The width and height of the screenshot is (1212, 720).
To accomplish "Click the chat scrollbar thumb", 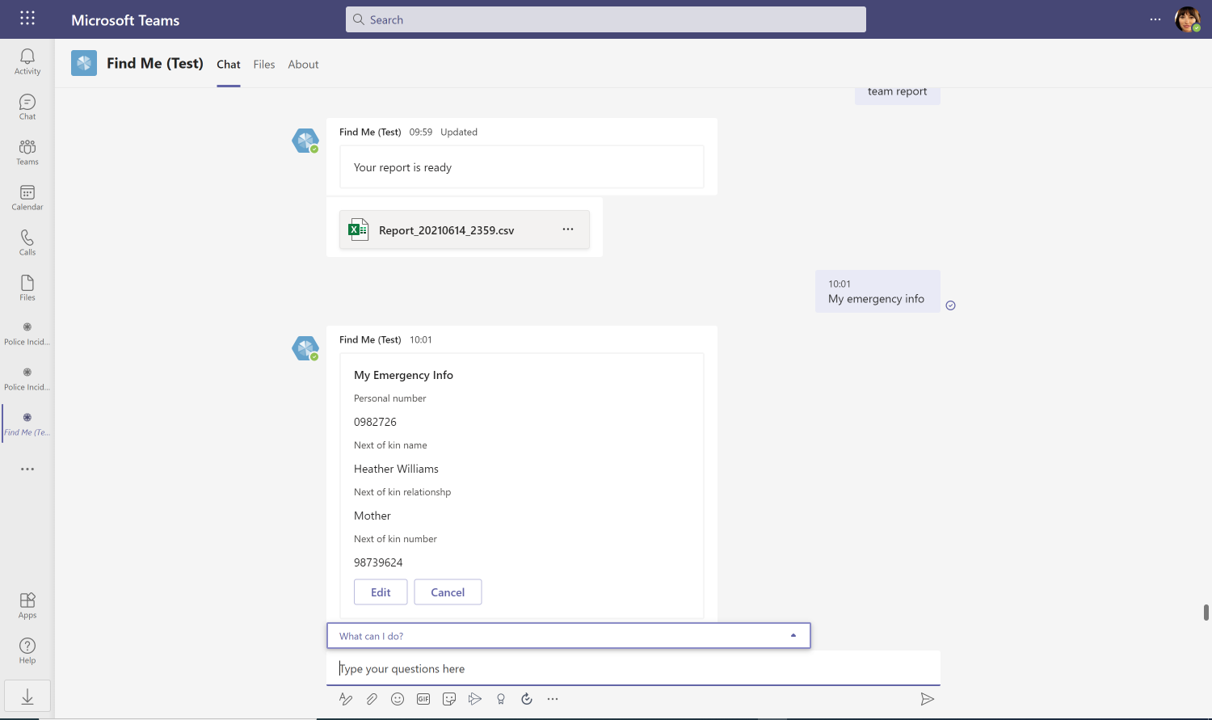I will [1206, 612].
